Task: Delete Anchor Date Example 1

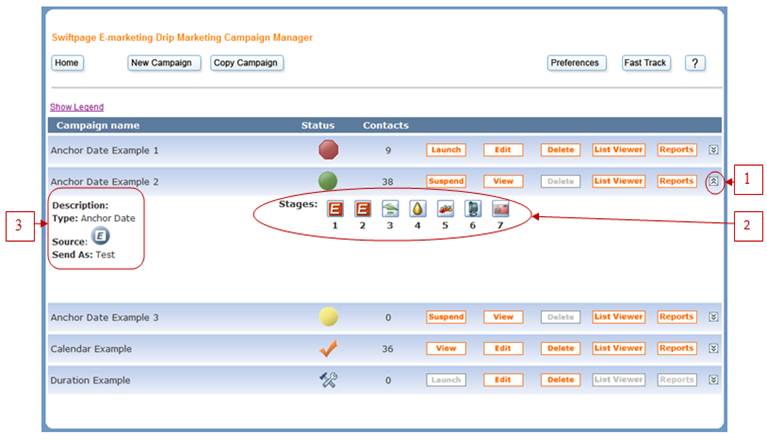Action: 561,150
